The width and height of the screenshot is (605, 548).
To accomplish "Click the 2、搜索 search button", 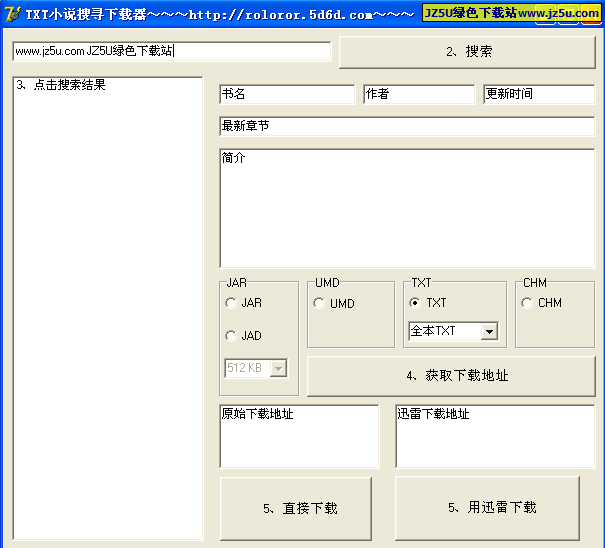I will tap(467, 52).
